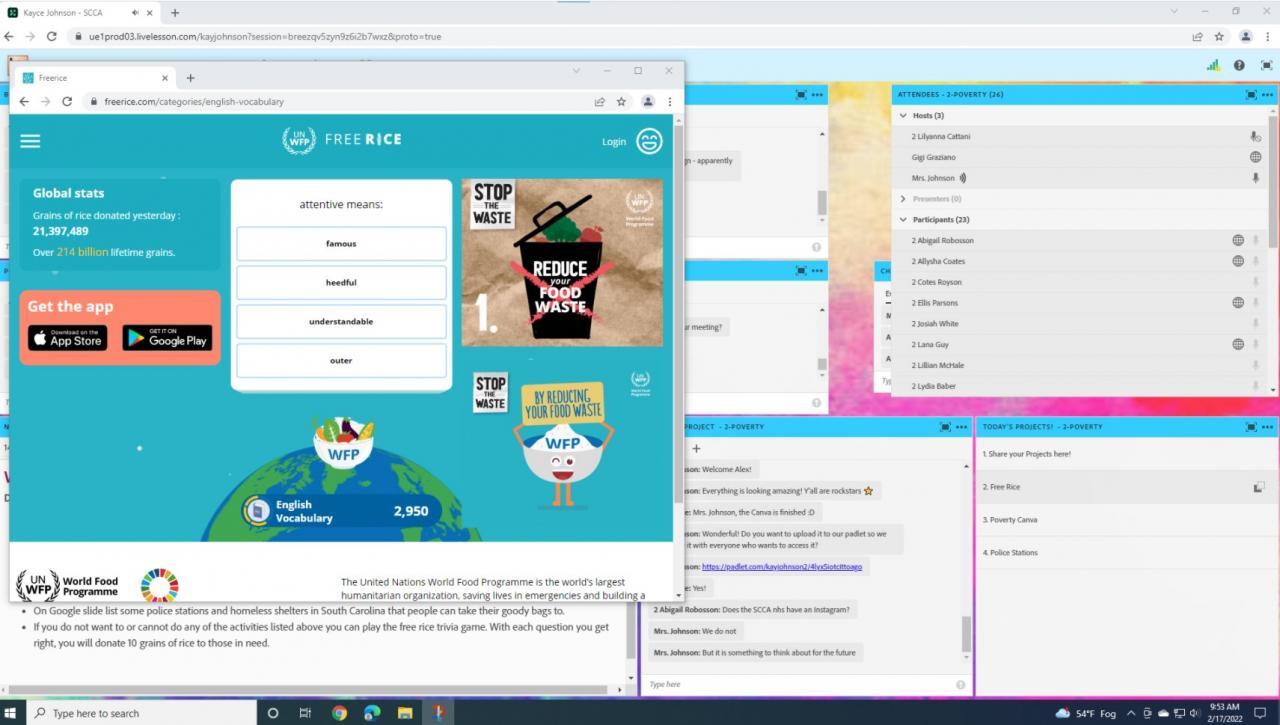Viewport: 1280px width, 725px height.
Task: Expand the Presenters (0) group
Action: point(903,199)
